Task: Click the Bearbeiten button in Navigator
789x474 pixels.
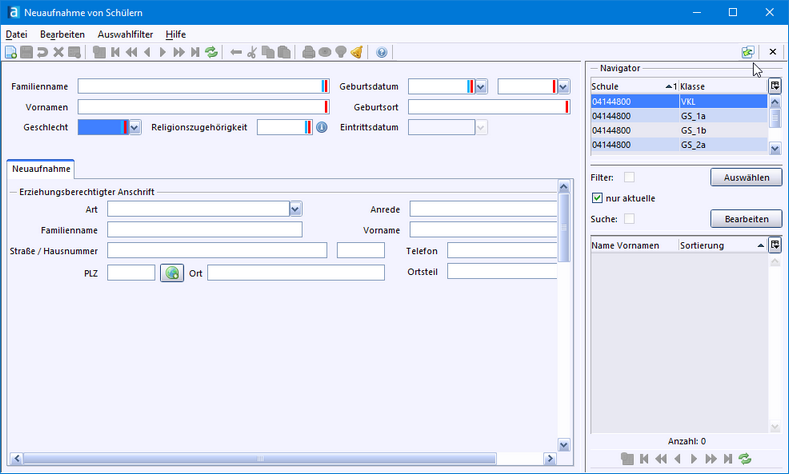Action: (x=745, y=218)
